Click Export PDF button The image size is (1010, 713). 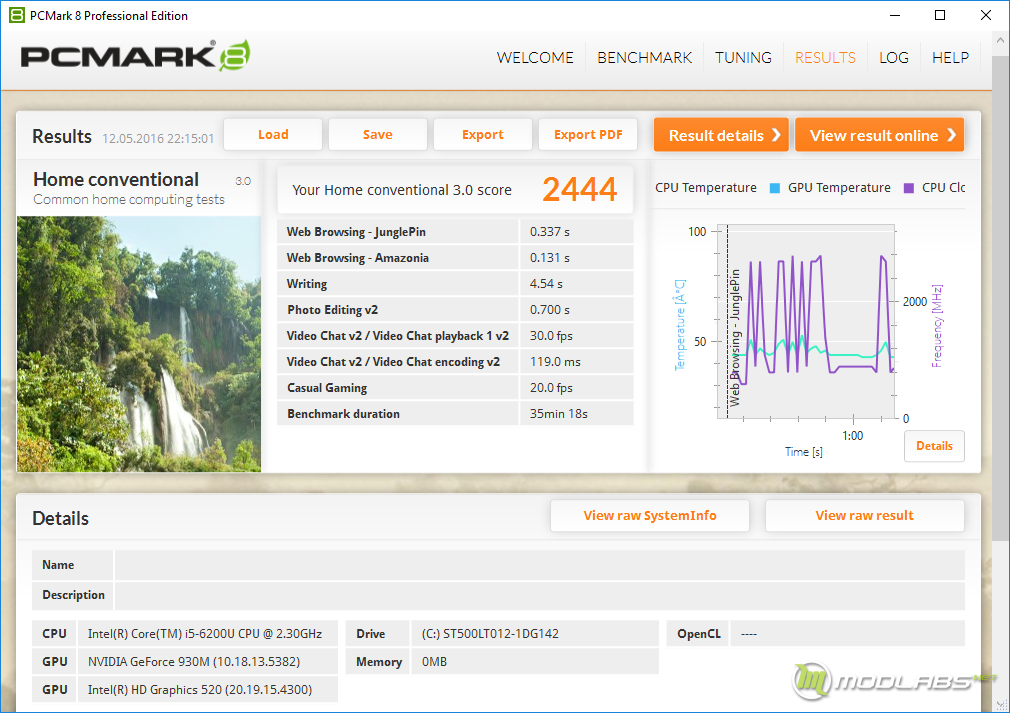pyautogui.click(x=588, y=135)
